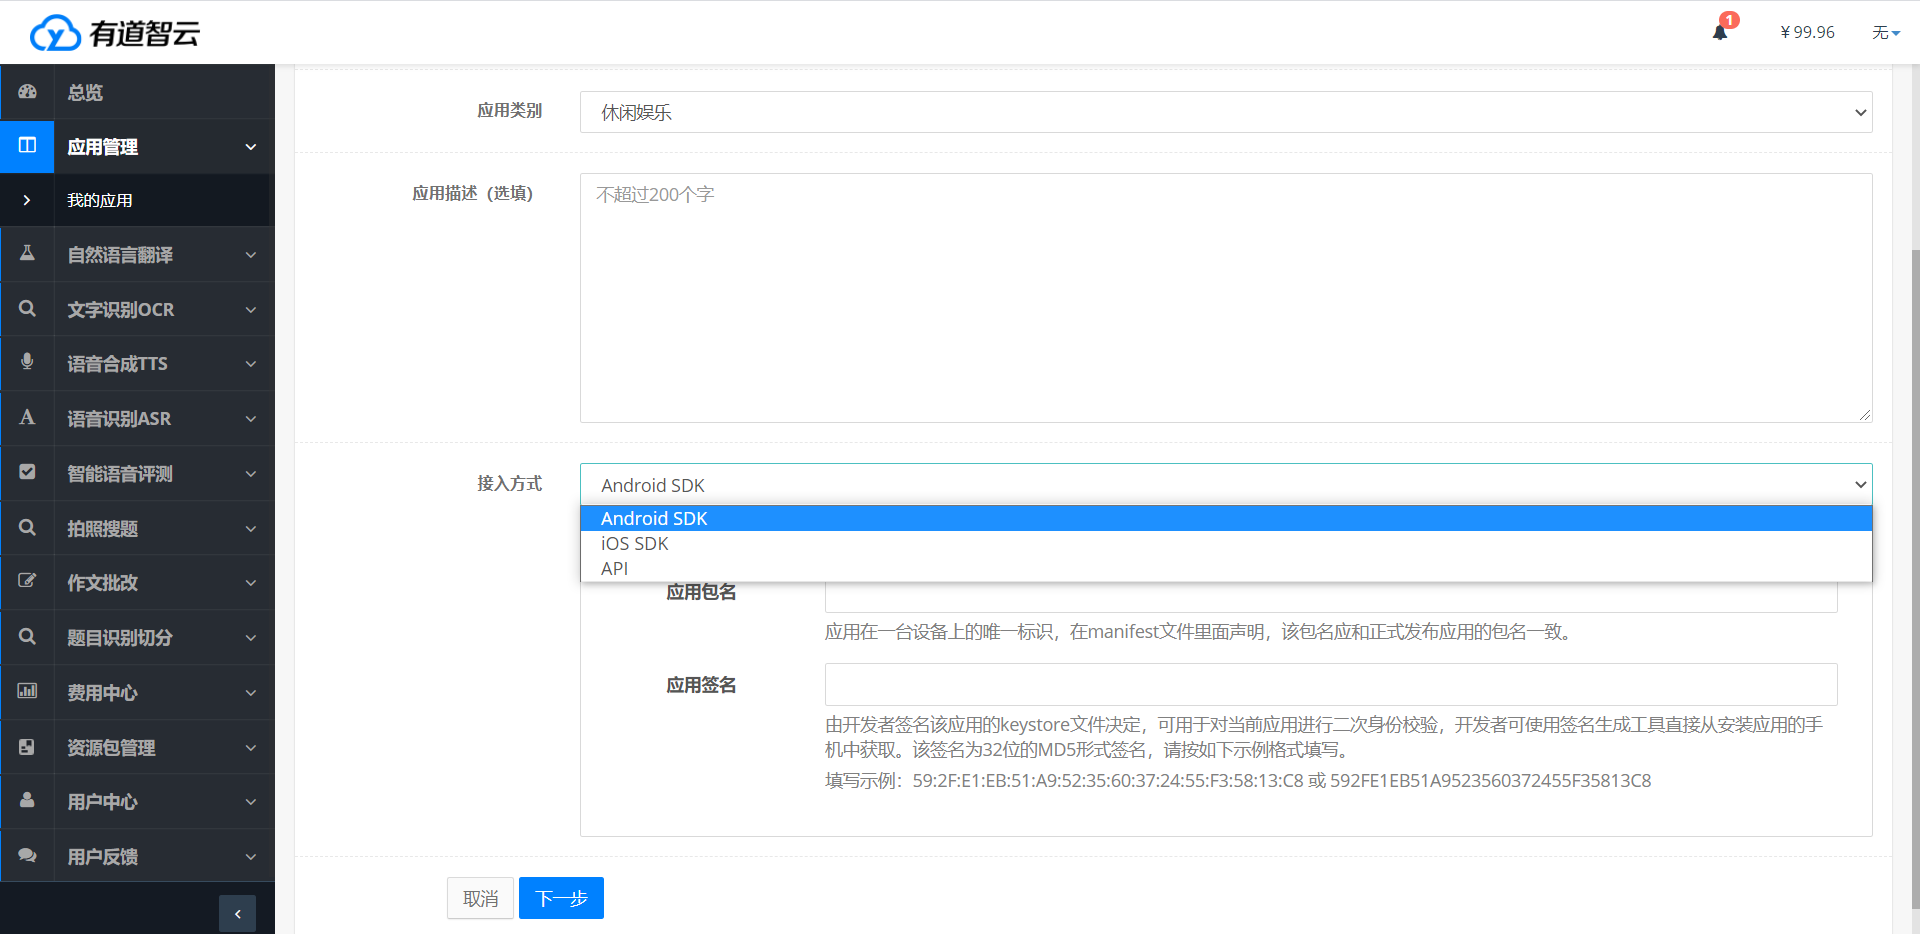Click the dashboard icon beside 总览
Screen dimensions: 1920x934
click(x=27, y=92)
